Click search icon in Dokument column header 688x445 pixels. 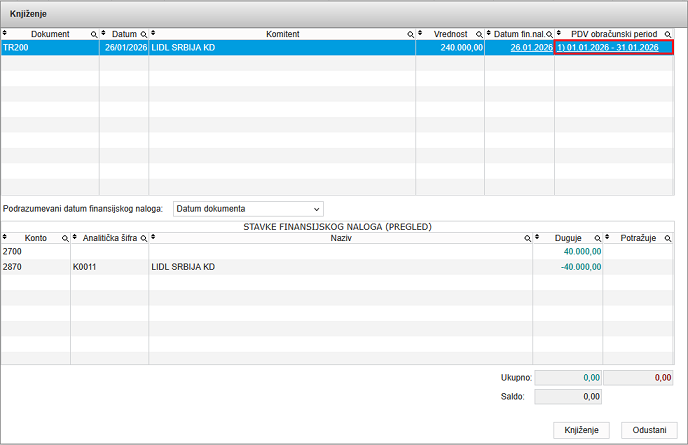click(94, 34)
